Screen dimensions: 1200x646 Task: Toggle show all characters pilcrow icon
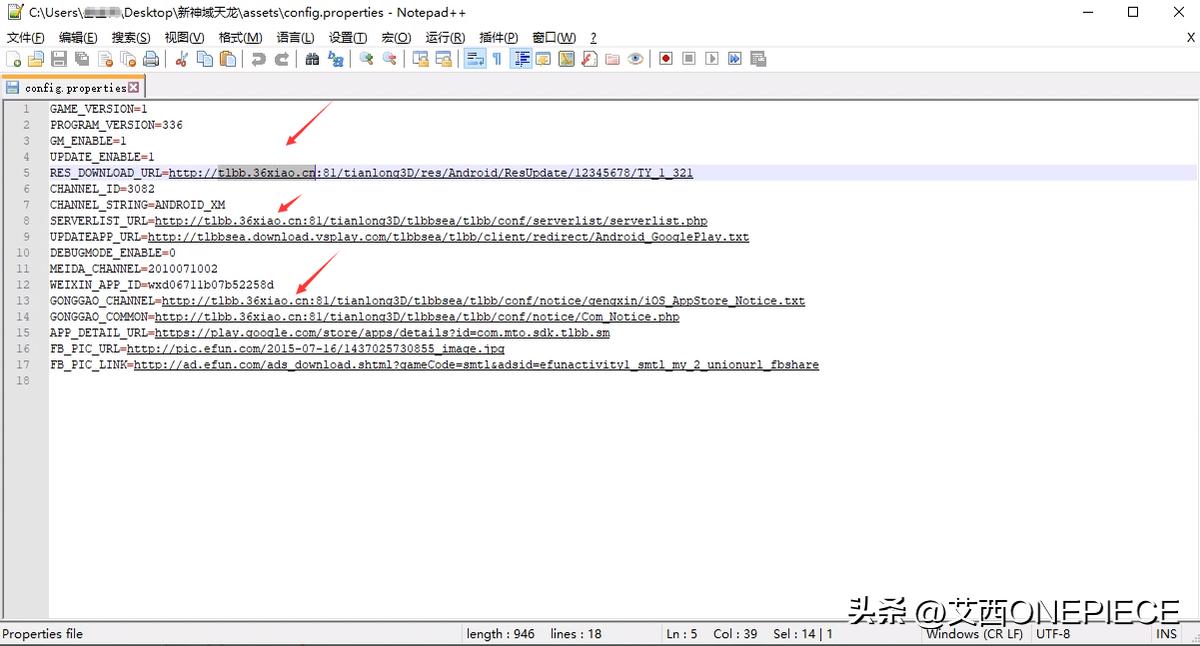pos(496,59)
